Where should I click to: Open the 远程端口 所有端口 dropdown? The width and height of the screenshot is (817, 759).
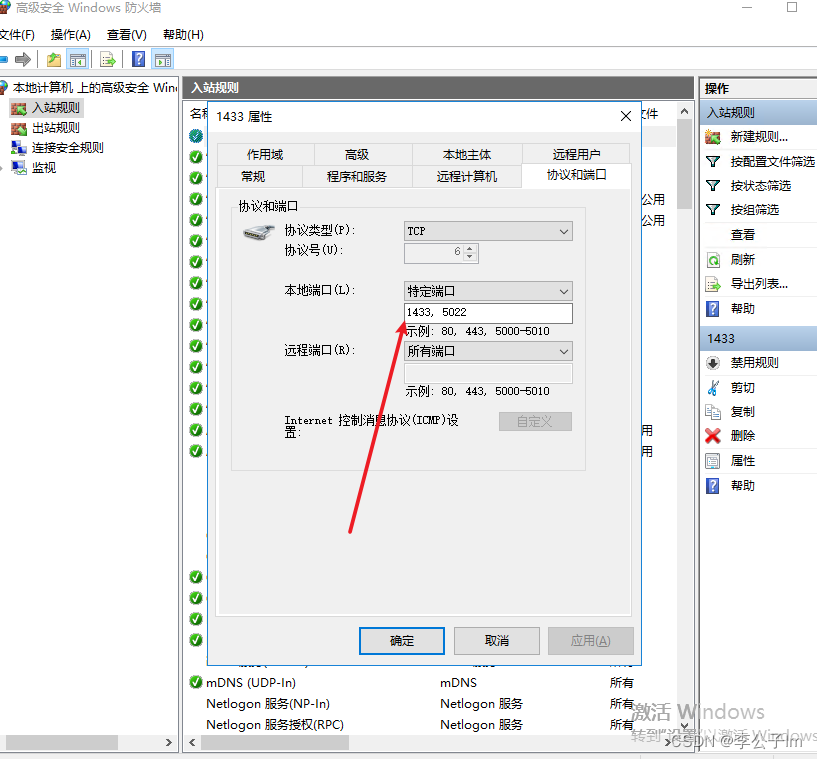tap(488, 351)
